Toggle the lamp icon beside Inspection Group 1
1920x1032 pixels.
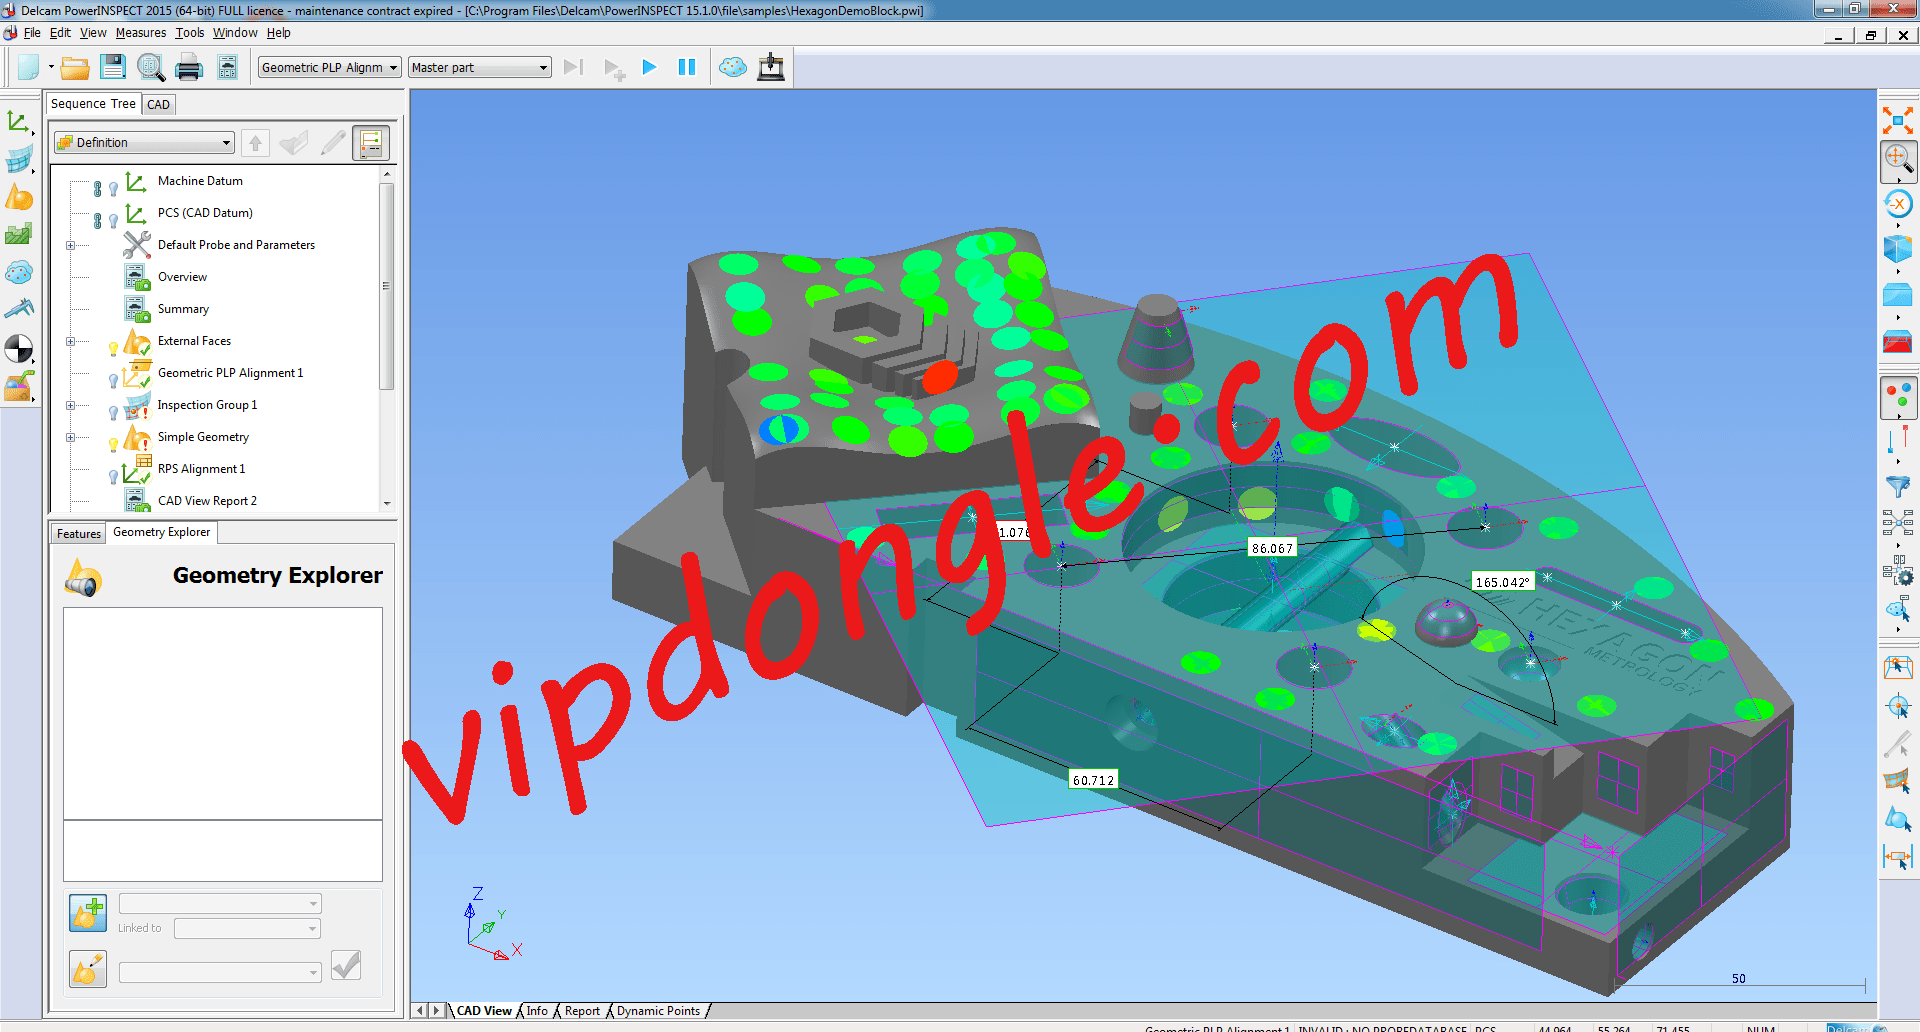click(x=113, y=410)
